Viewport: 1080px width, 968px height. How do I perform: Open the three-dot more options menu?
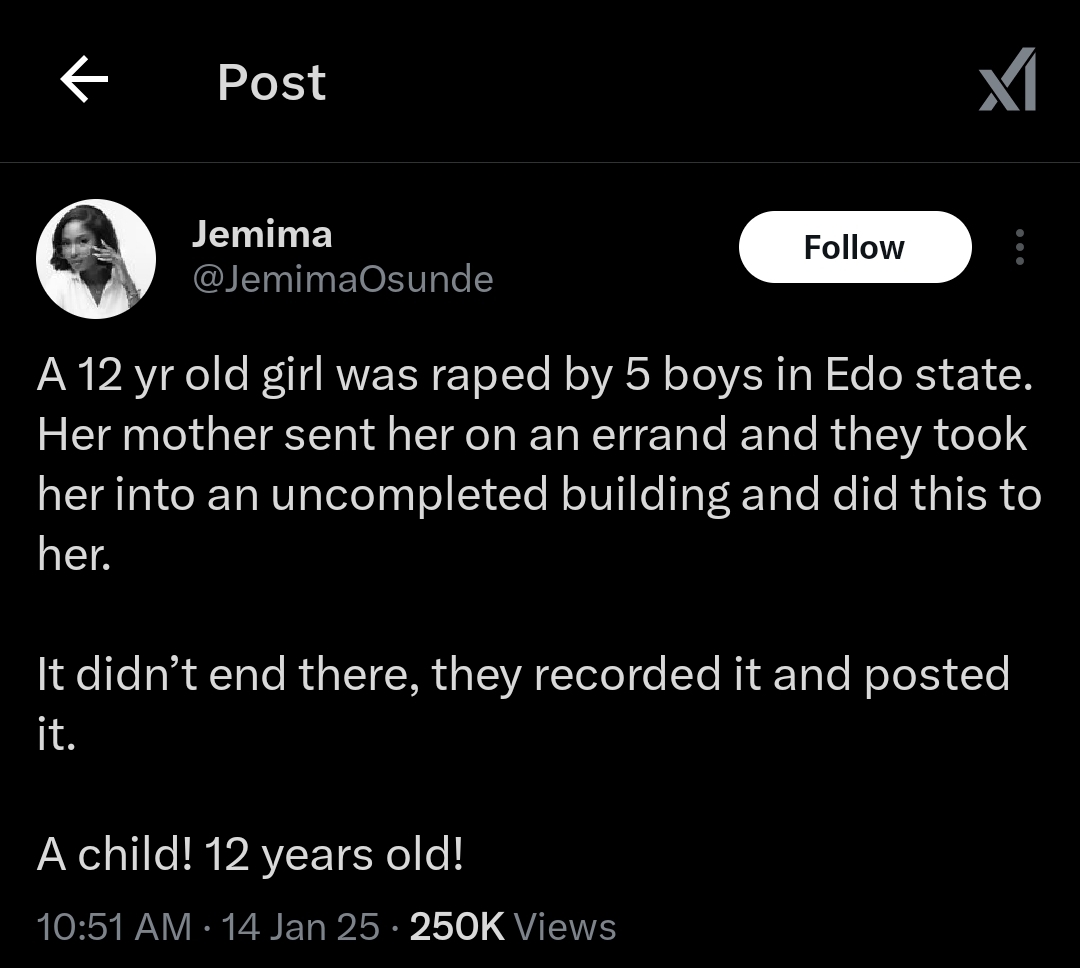(x=1019, y=247)
